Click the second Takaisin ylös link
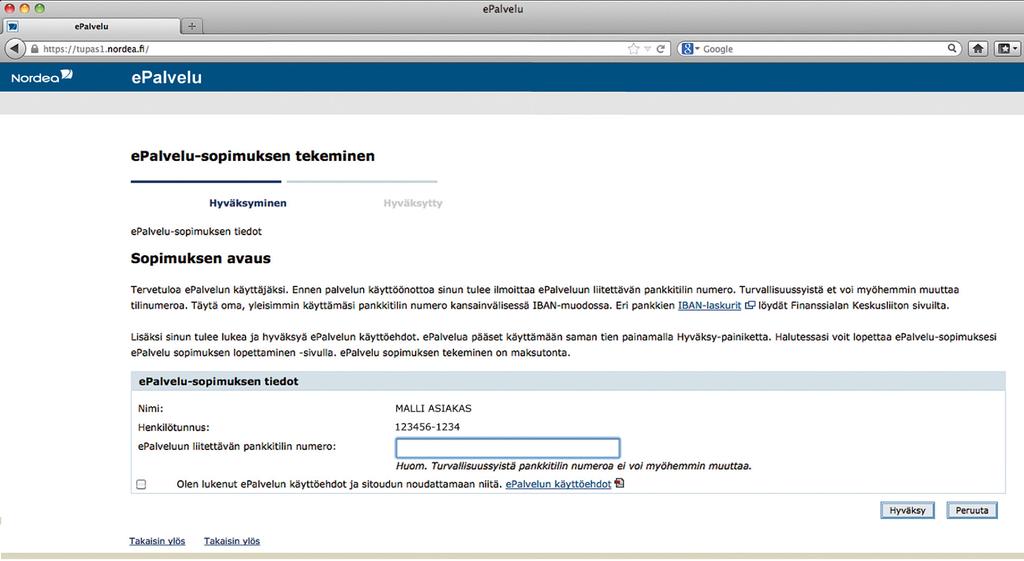This screenshot has height=561, width=1024. pyautogui.click(x=232, y=541)
